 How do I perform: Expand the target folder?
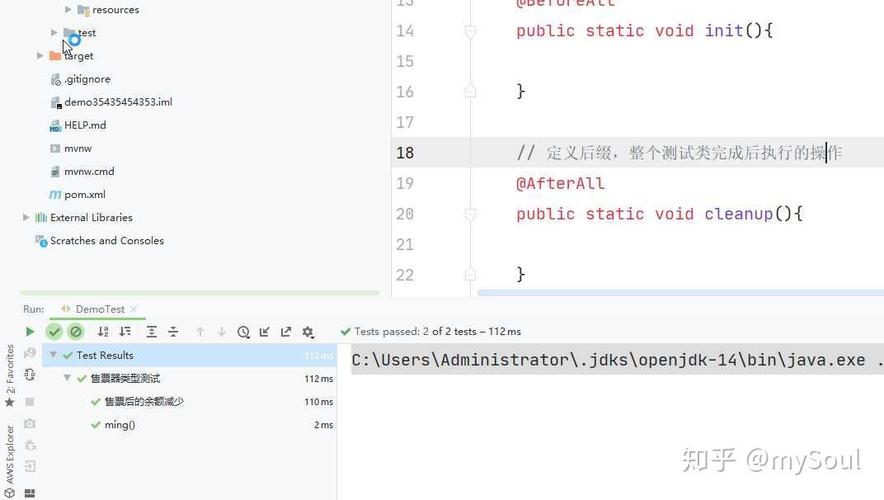[x=40, y=56]
